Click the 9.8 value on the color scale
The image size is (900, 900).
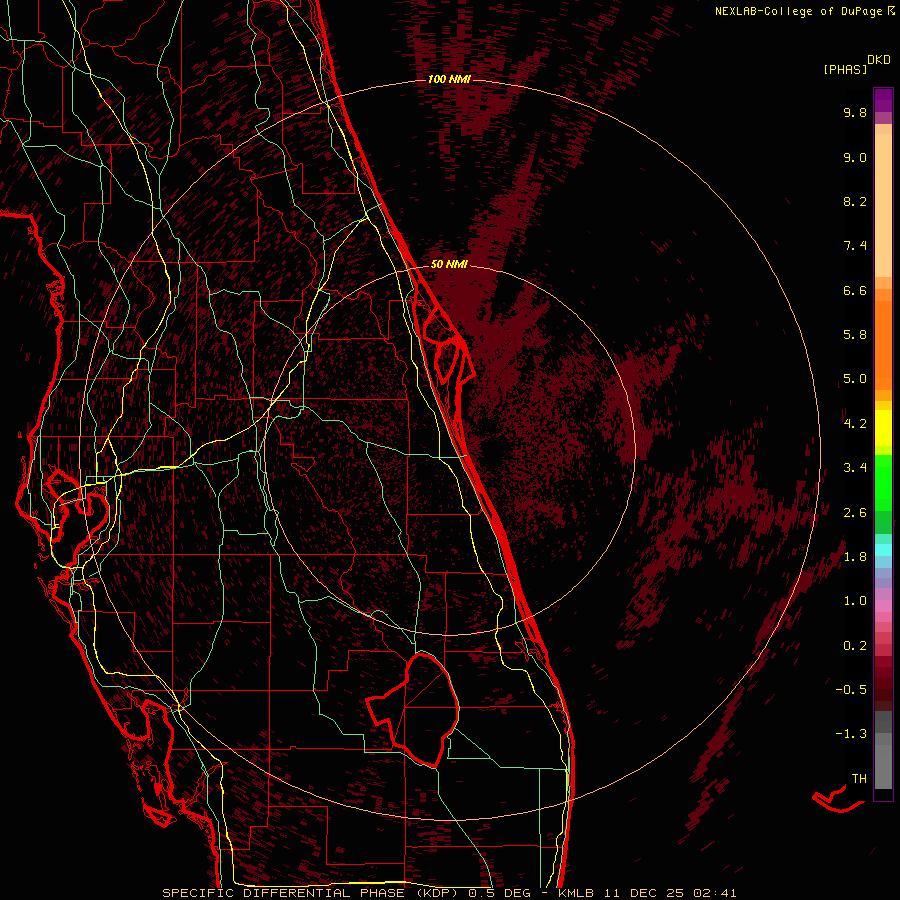[x=855, y=112]
